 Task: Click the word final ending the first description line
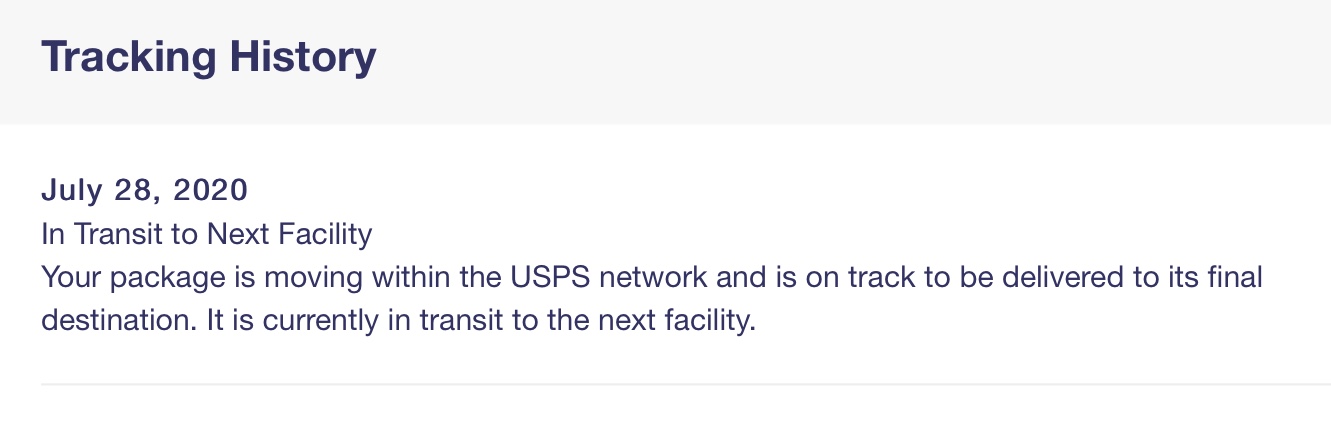1236,277
